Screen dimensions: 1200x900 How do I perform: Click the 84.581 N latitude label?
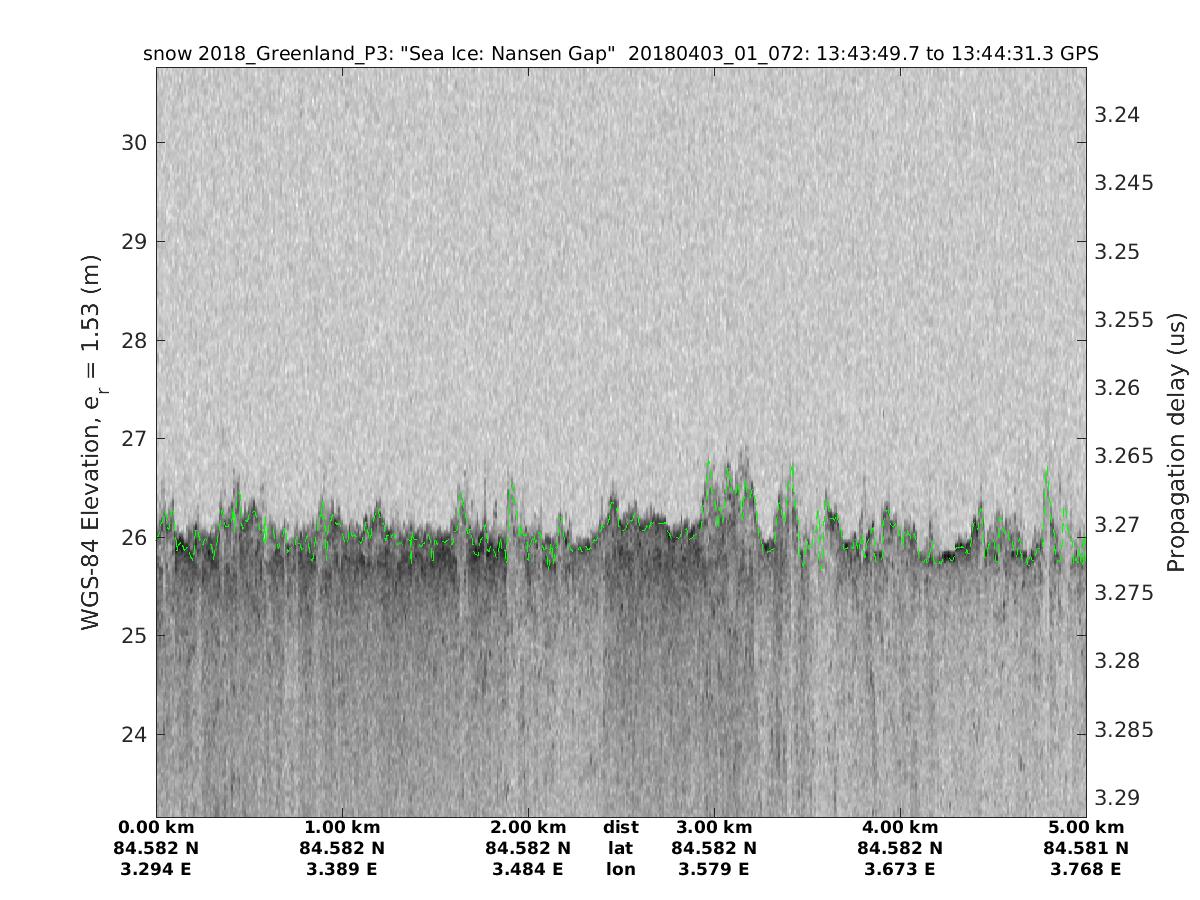tap(1086, 848)
